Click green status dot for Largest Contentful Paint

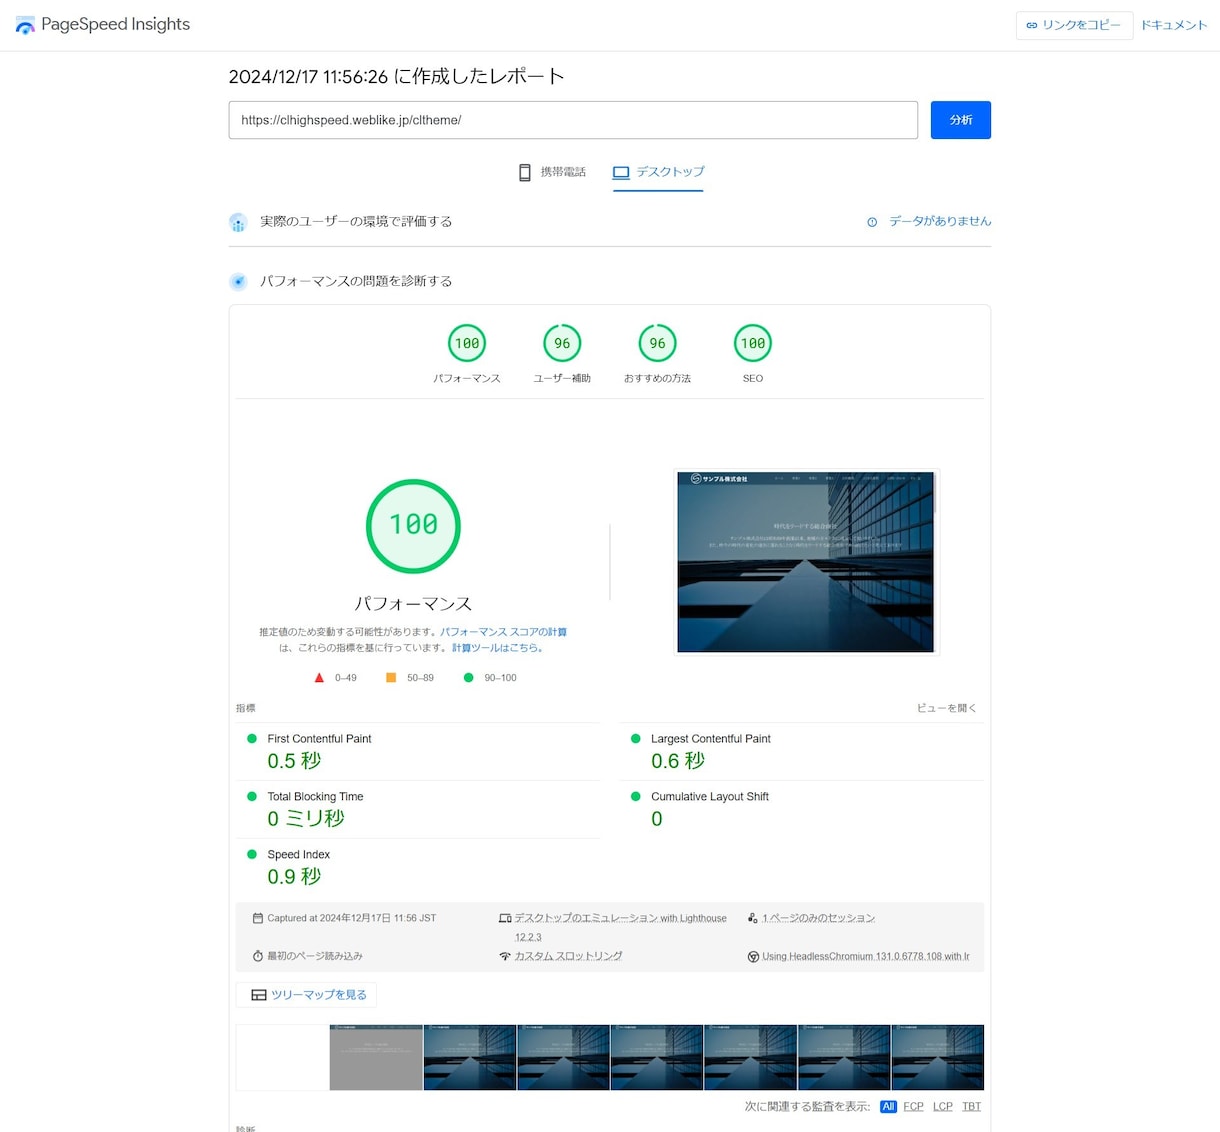[x=635, y=739]
